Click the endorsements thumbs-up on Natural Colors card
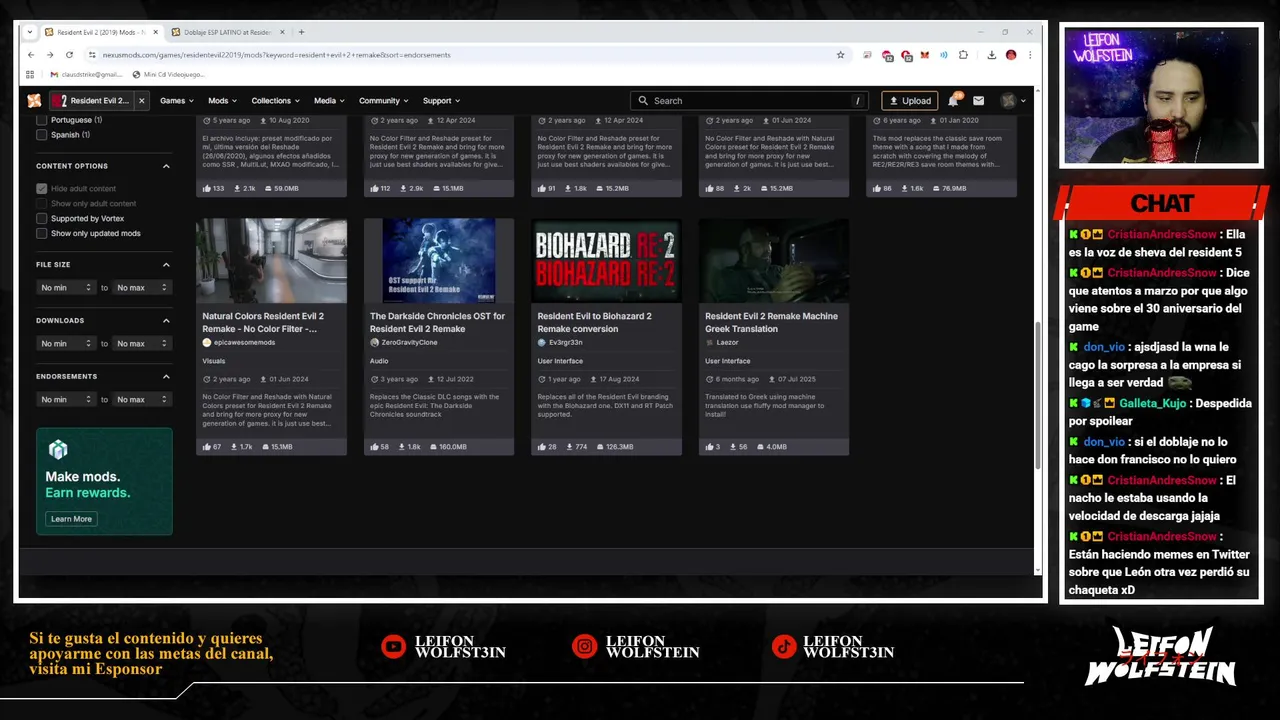 coord(207,447)
